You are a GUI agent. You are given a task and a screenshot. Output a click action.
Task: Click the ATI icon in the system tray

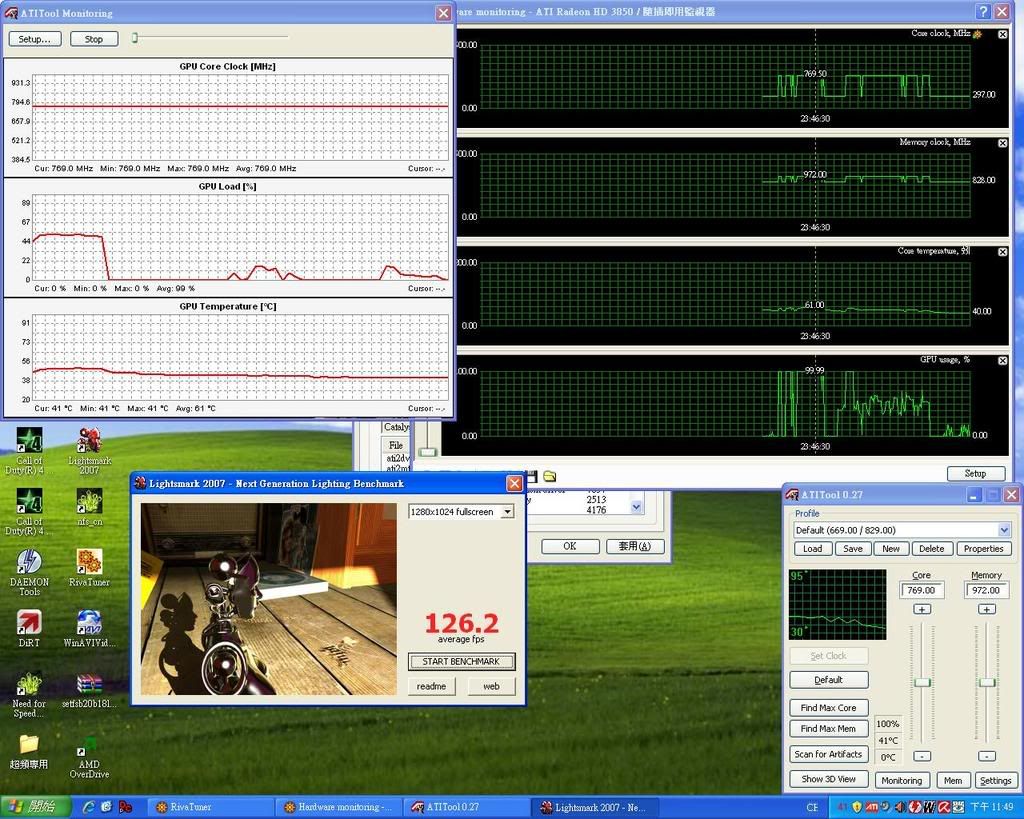872,807
